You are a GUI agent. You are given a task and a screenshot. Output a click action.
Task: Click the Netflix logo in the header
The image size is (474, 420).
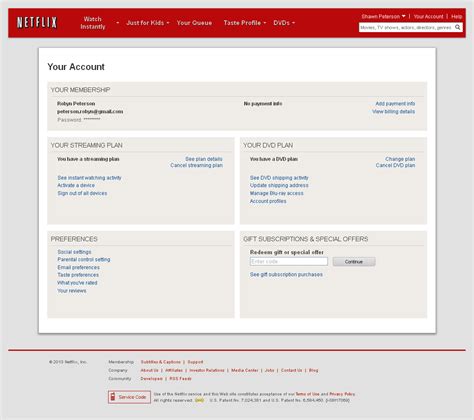point(37,23)
